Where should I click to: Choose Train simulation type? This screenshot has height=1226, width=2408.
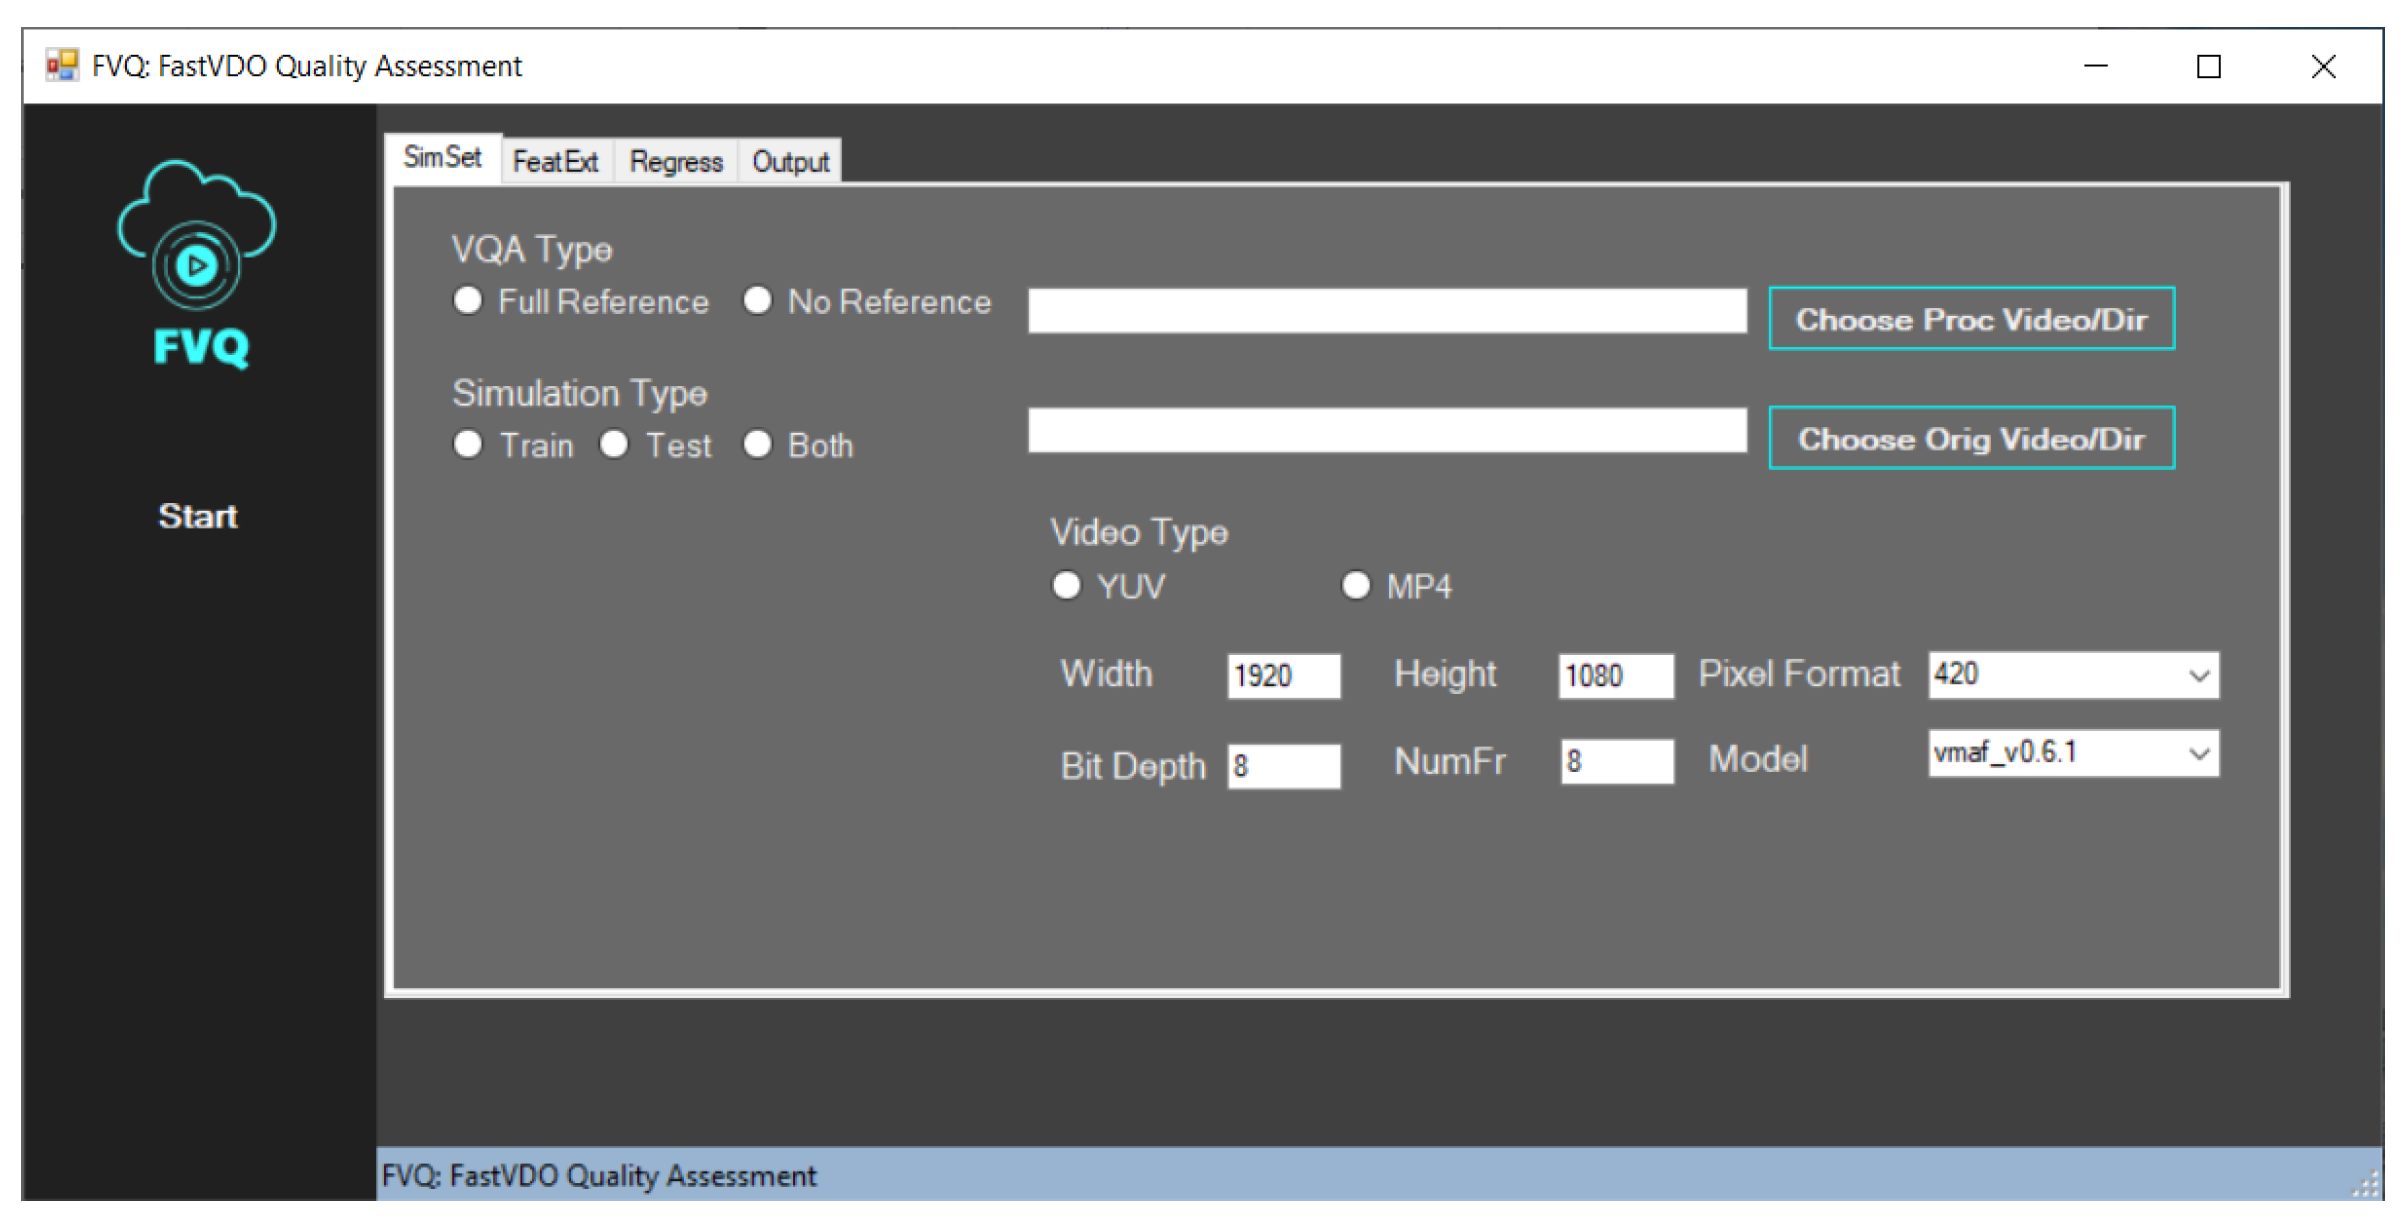(x=468, y=444)
